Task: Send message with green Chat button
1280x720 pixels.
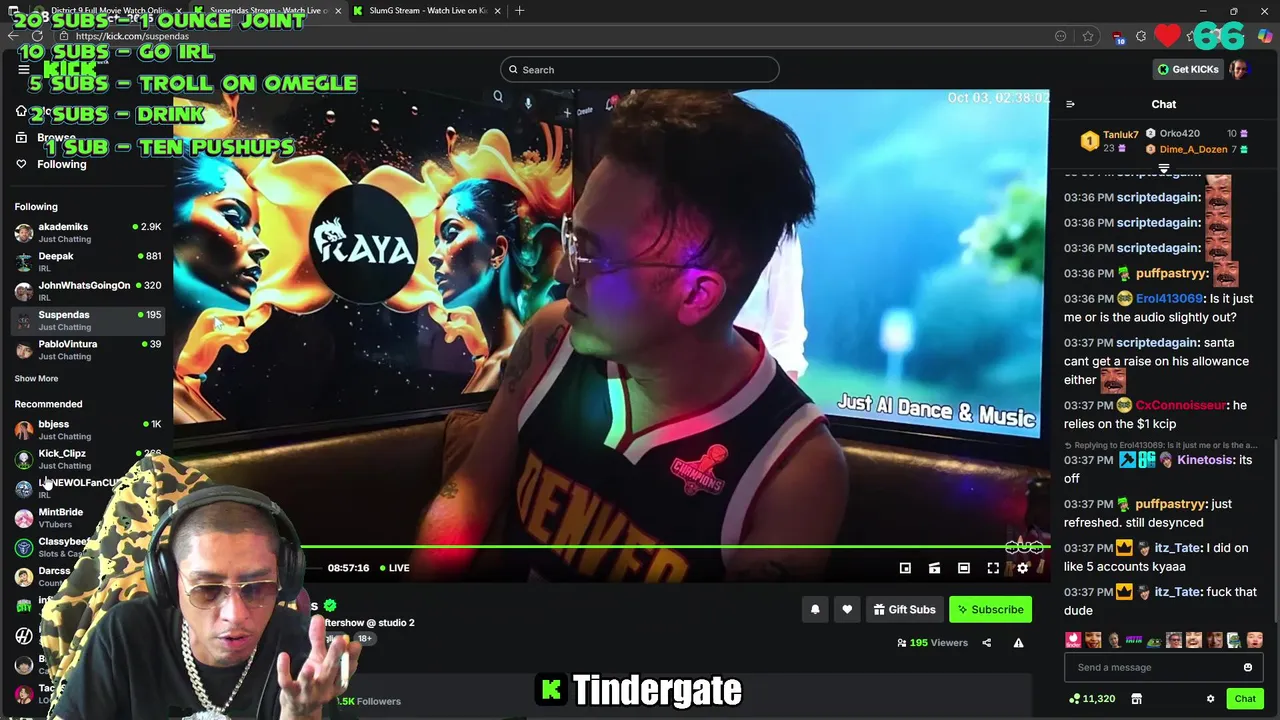Action: (x=1245, y=699)
